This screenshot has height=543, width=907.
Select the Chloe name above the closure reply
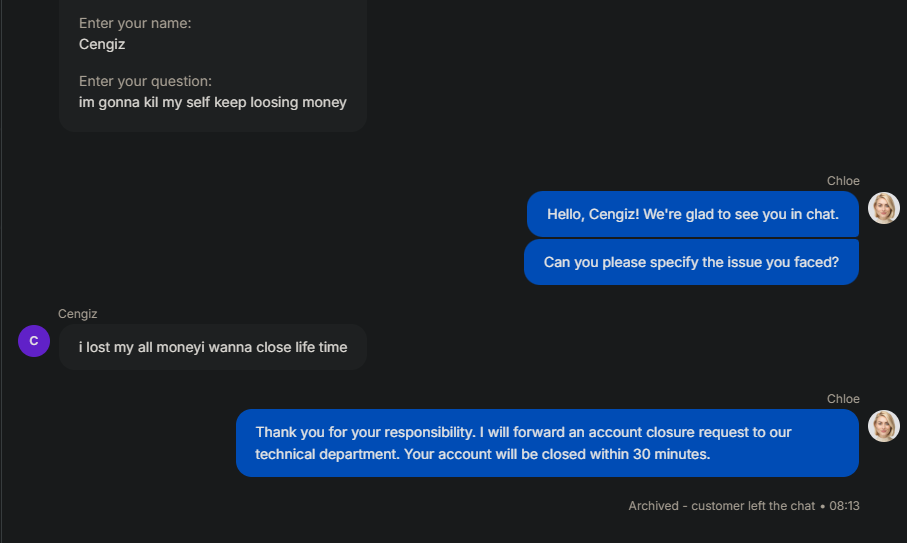(x=843, y=399)
